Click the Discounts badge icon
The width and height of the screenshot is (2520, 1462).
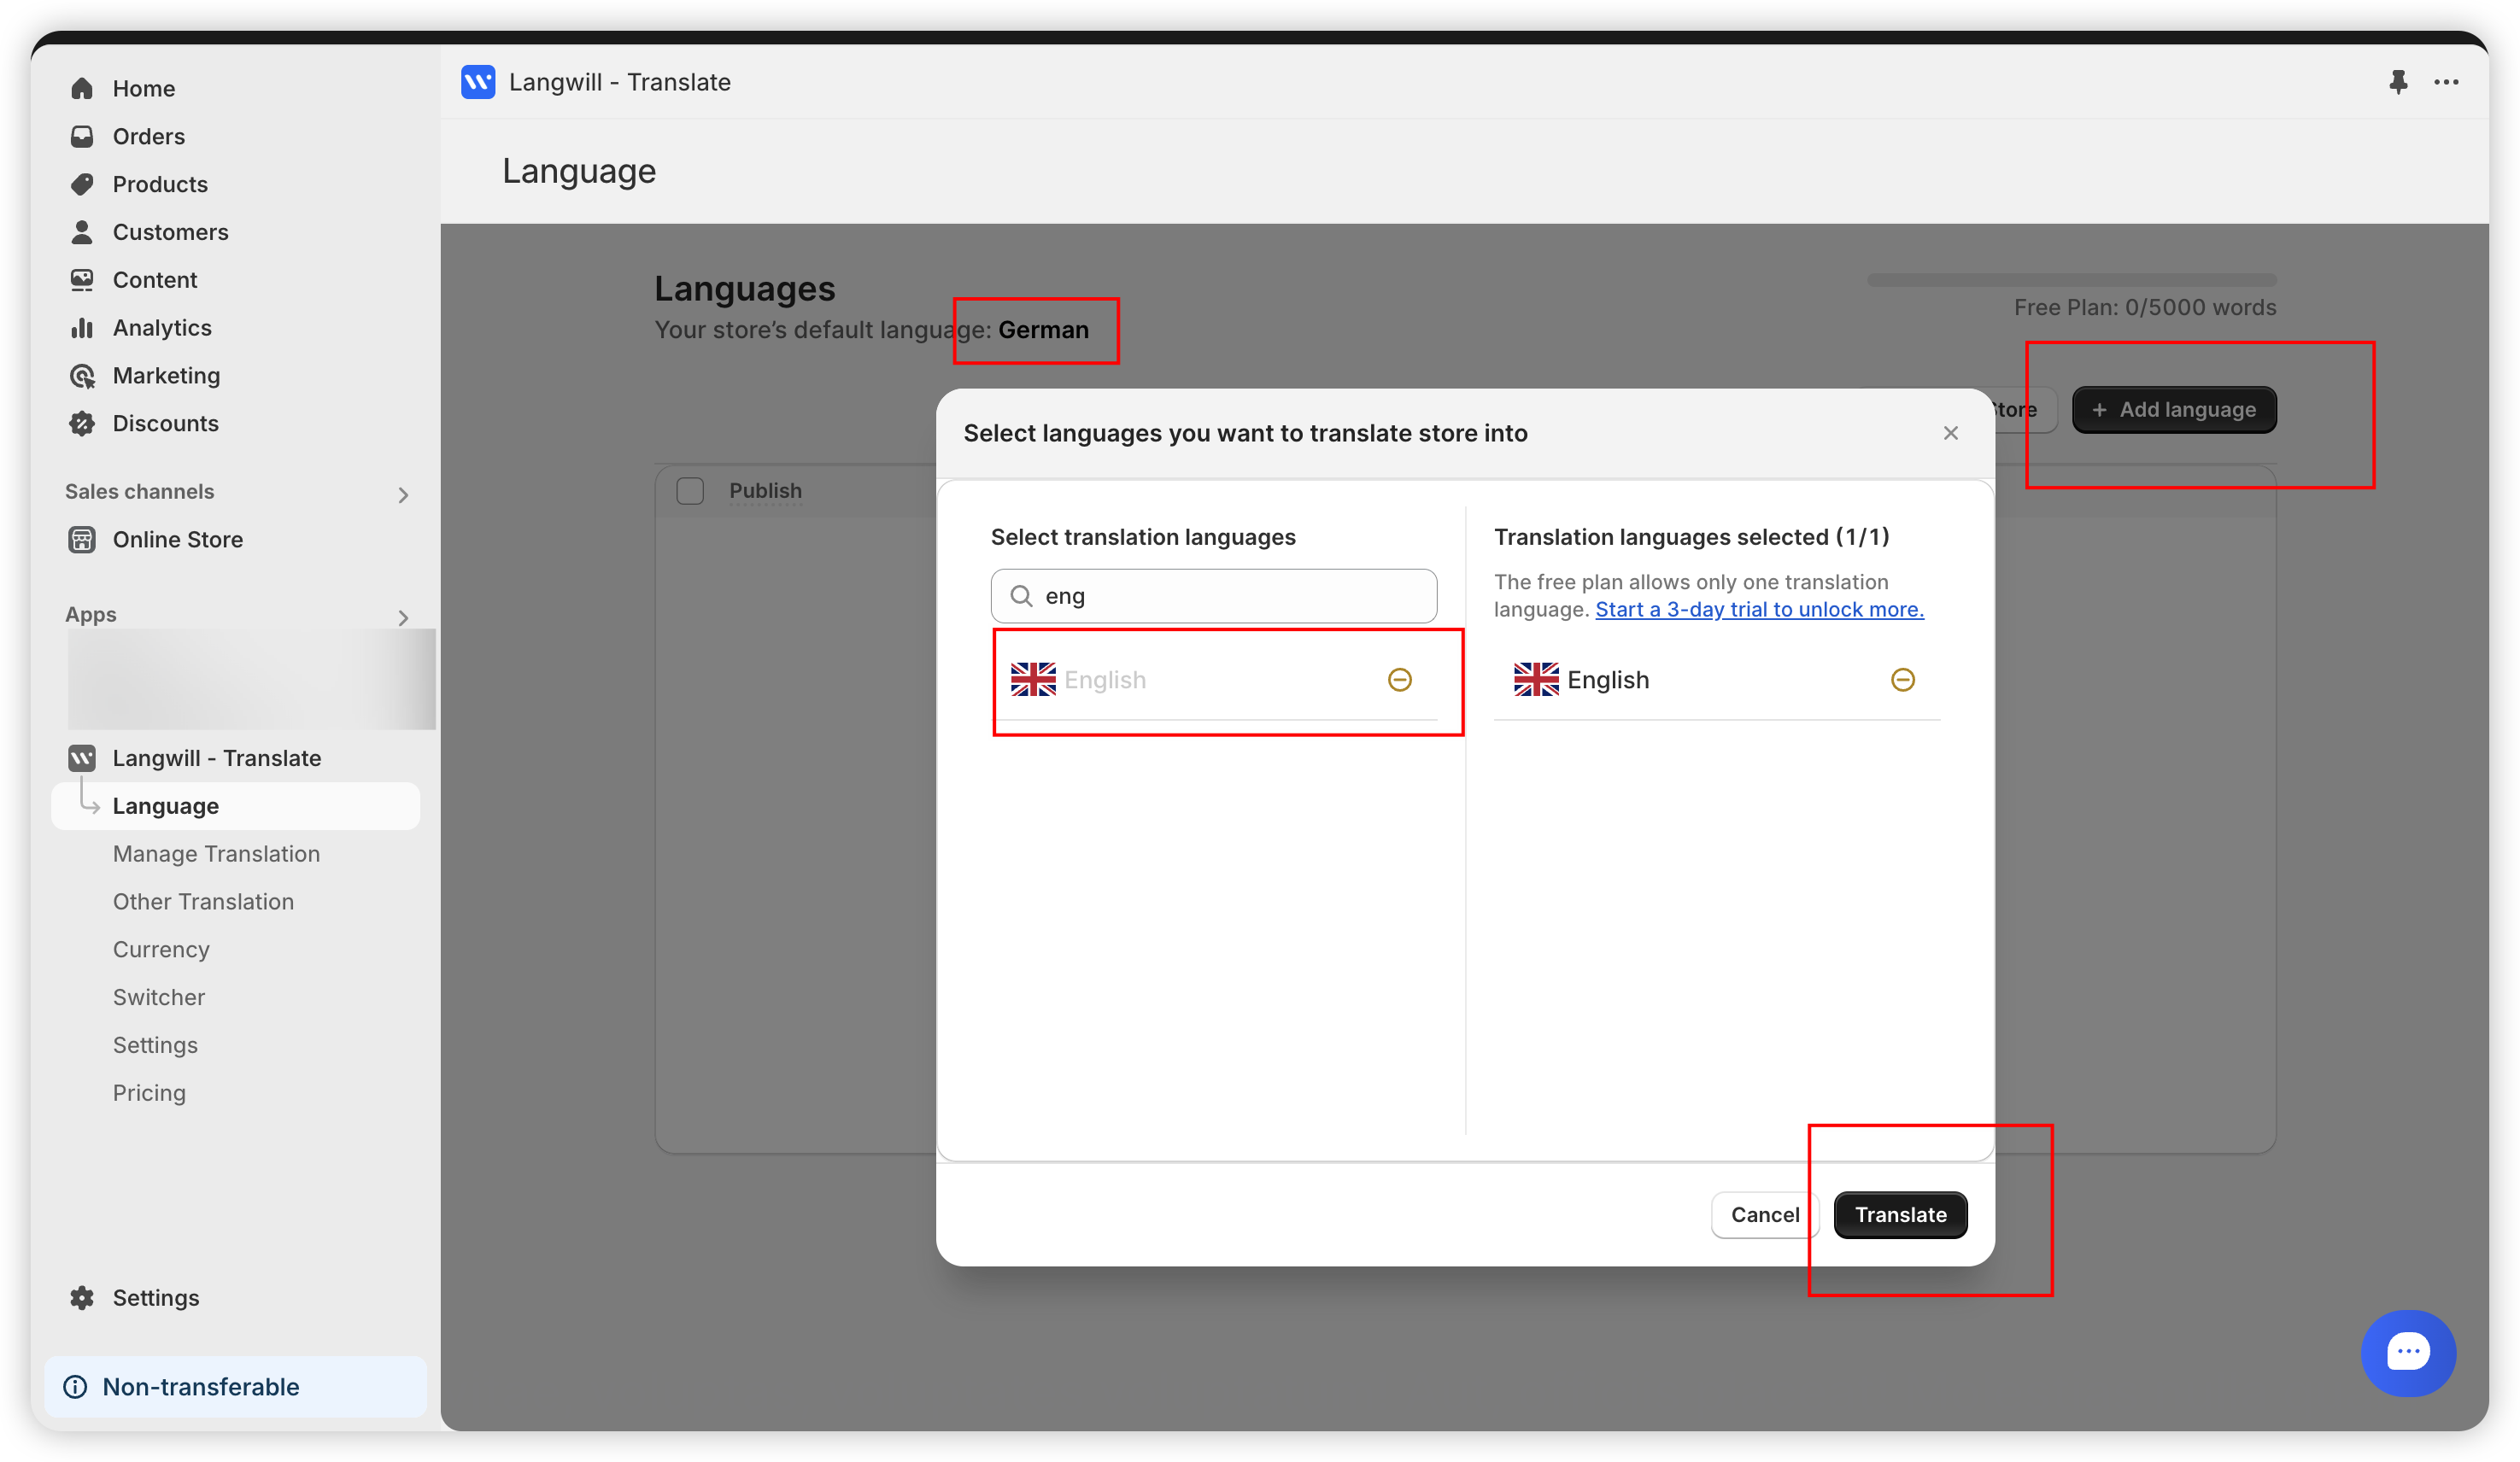[x=82, y=424]
